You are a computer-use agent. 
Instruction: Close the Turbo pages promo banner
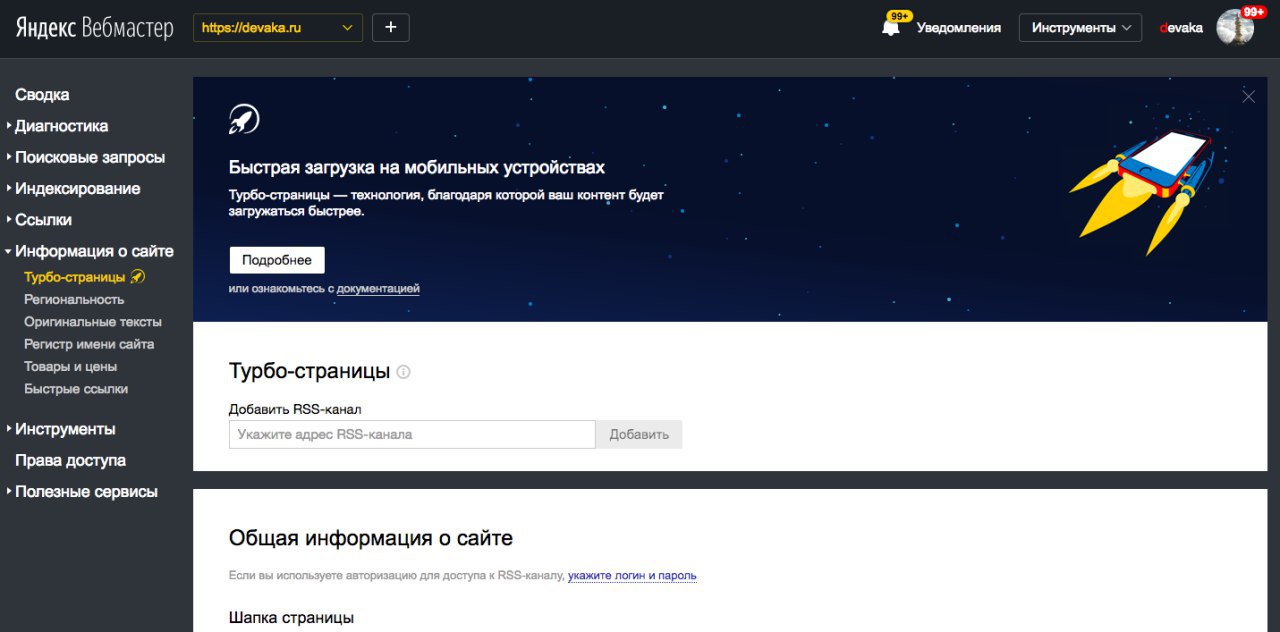[1248, 97]
